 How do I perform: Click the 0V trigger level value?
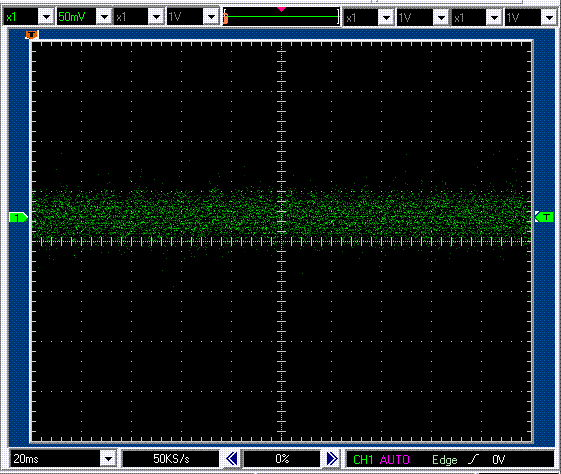tap(498, 459)
